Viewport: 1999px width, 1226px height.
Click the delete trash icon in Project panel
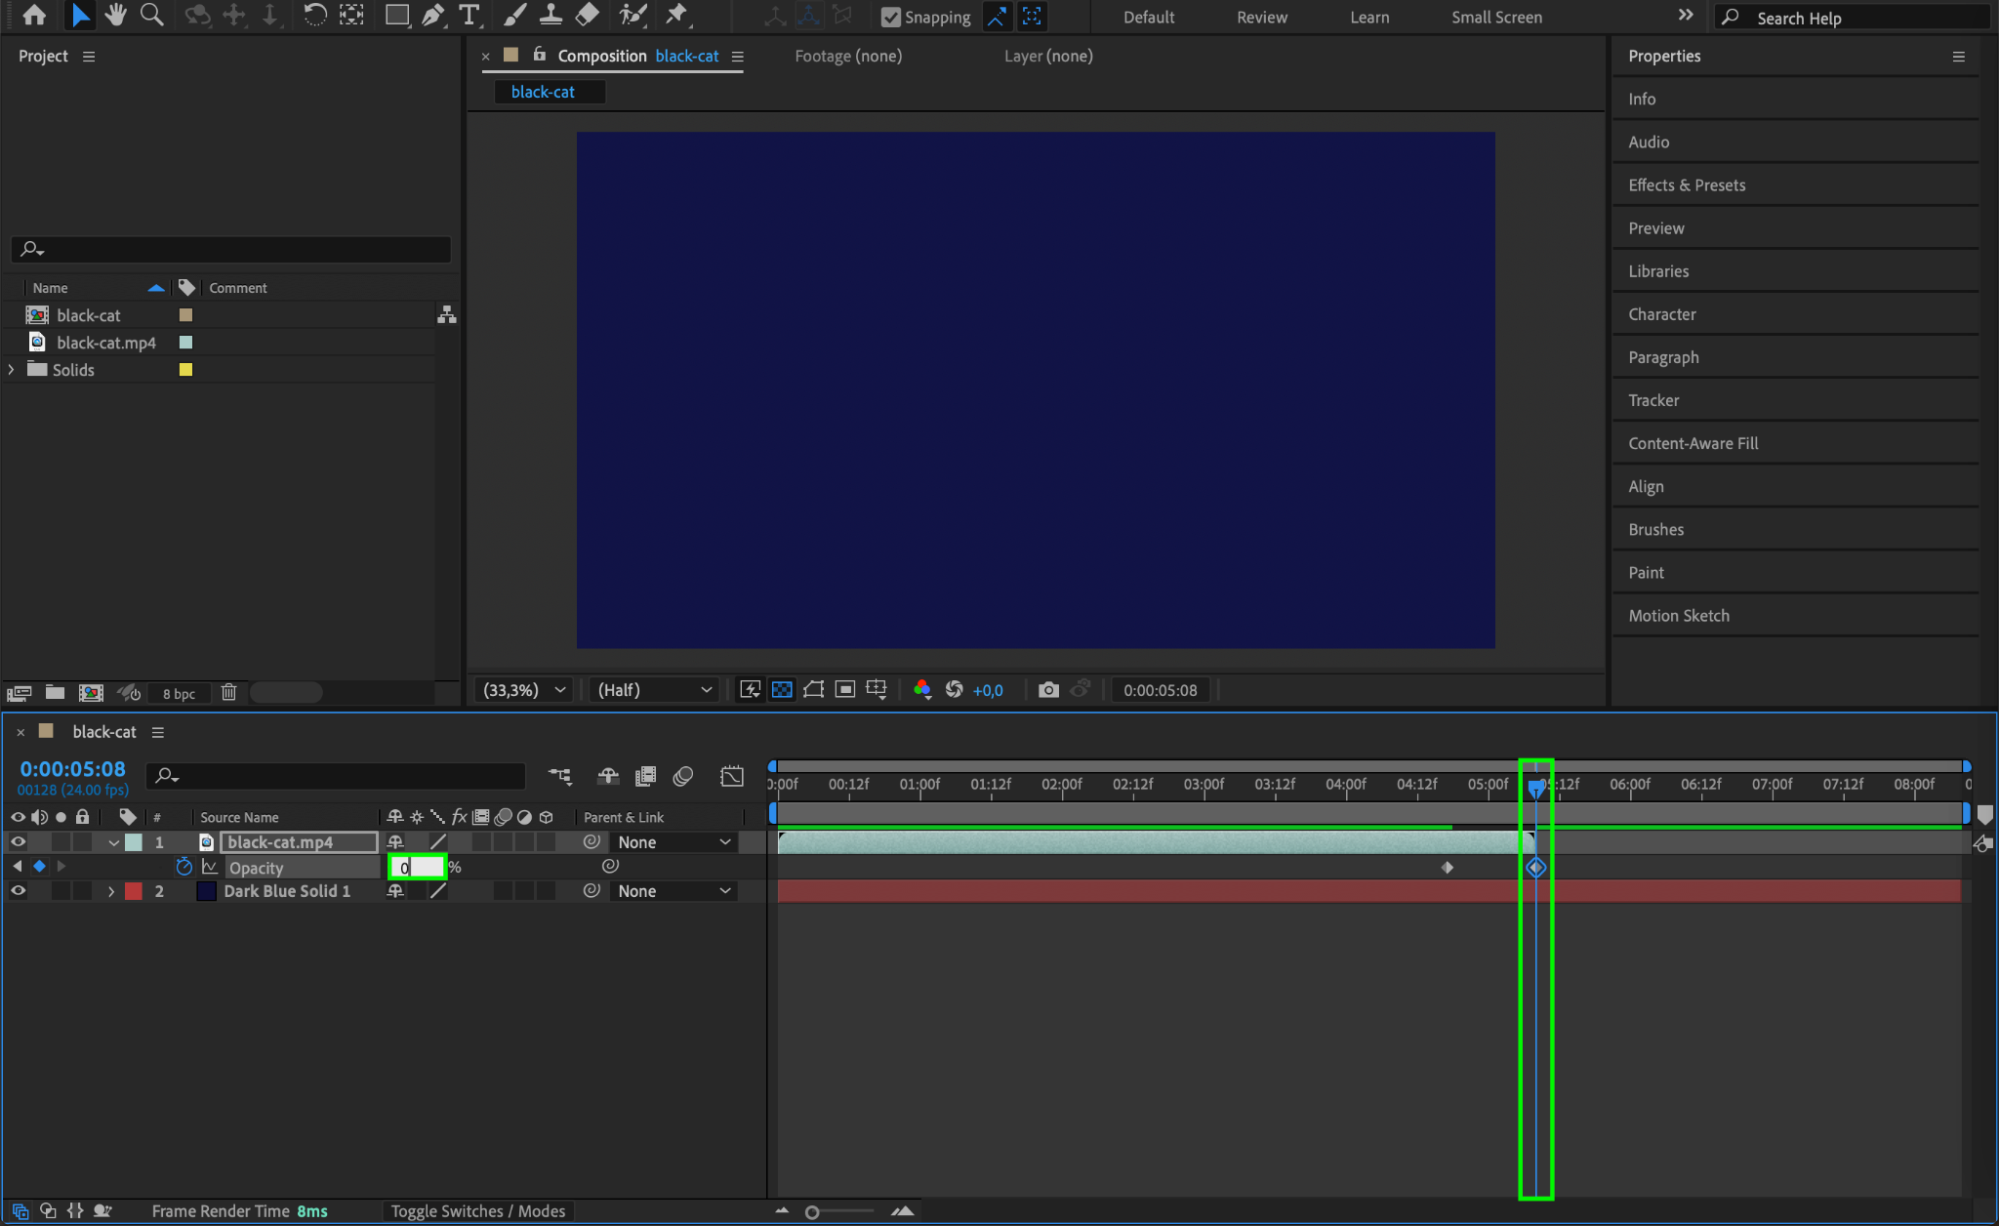click(x=228, y=692)
